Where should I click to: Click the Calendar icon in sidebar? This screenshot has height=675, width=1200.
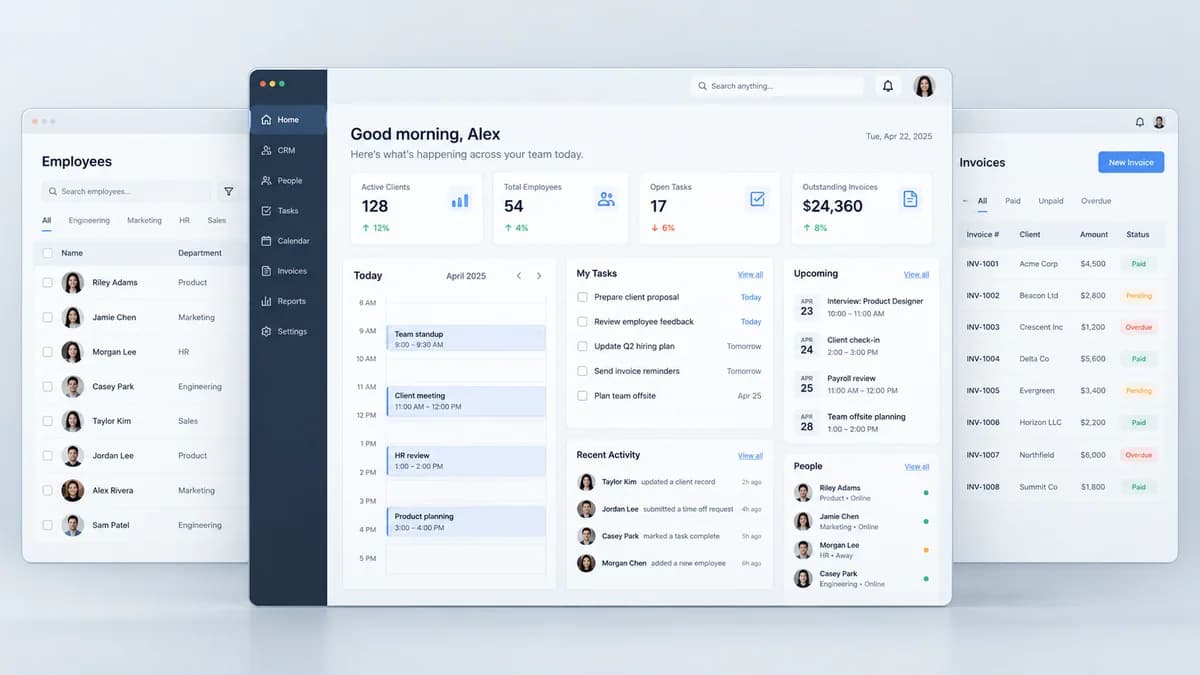tap(266, 241)
